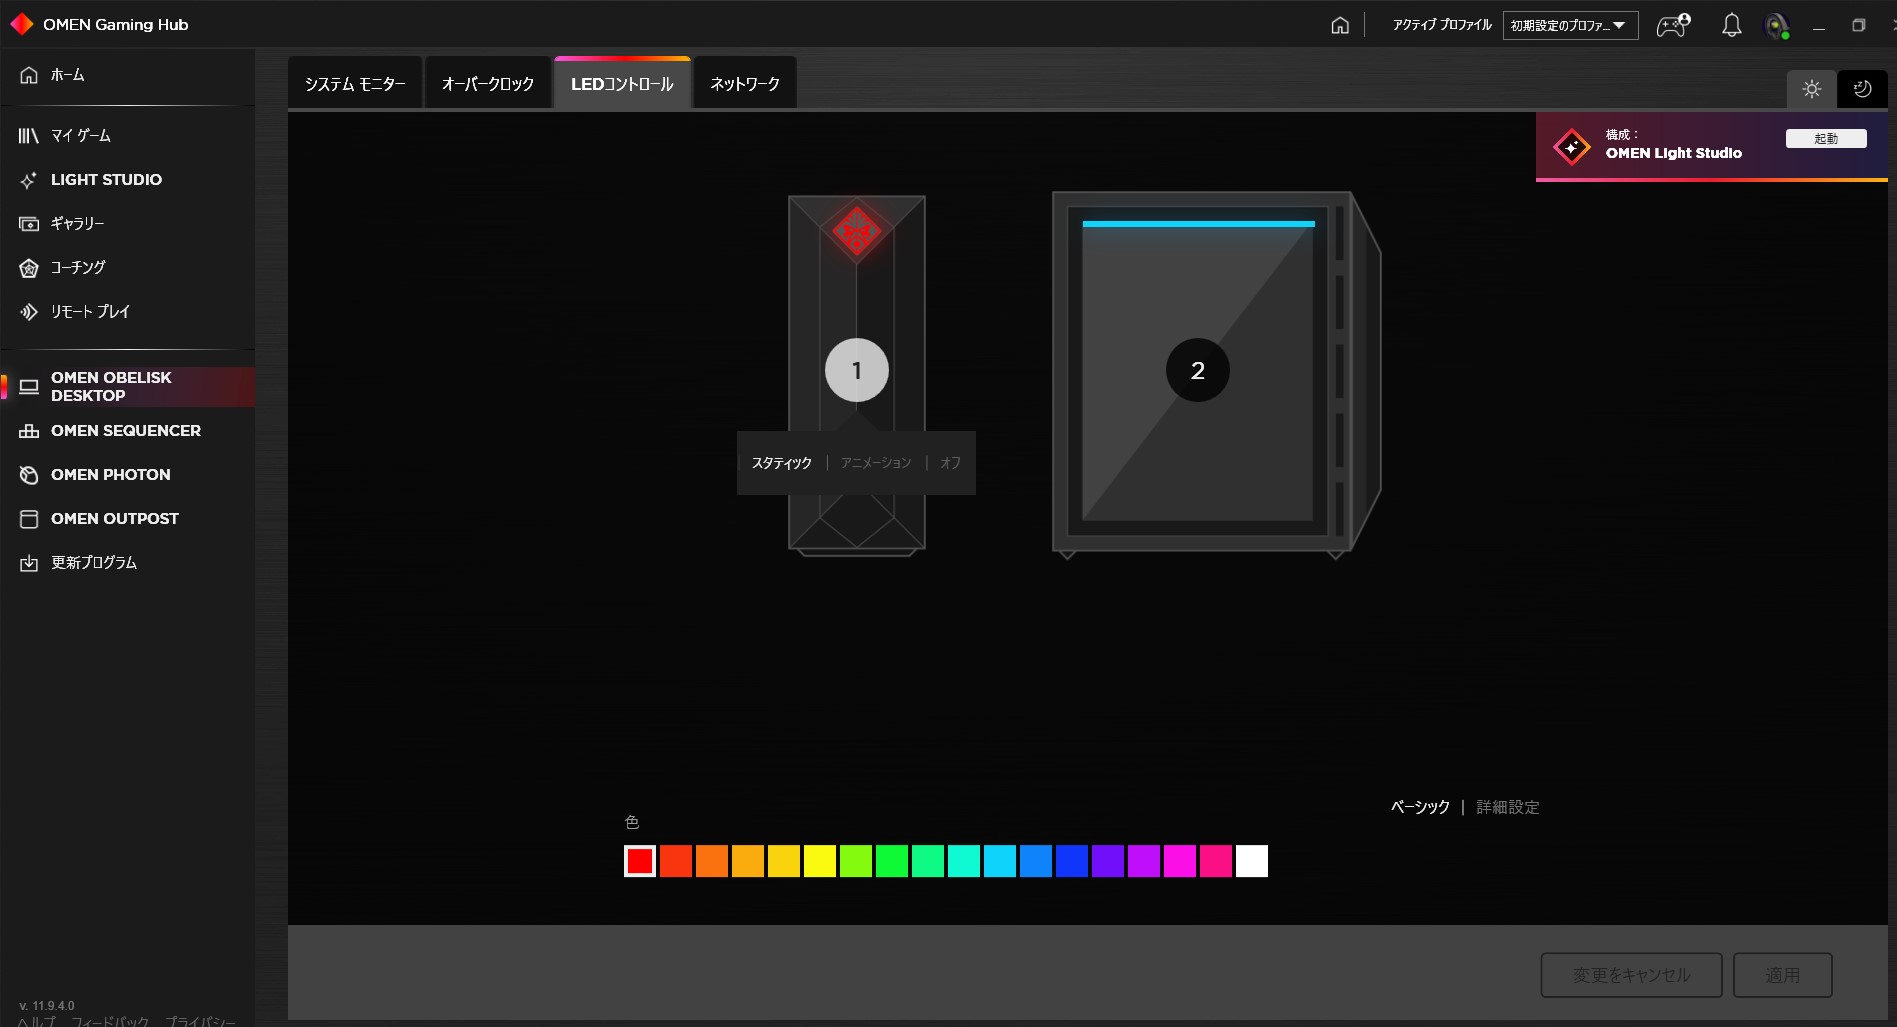This screenshot has height=1027, width=1897.
Task: Switch to light theme sun icon
Action: tap(1811, 89)
